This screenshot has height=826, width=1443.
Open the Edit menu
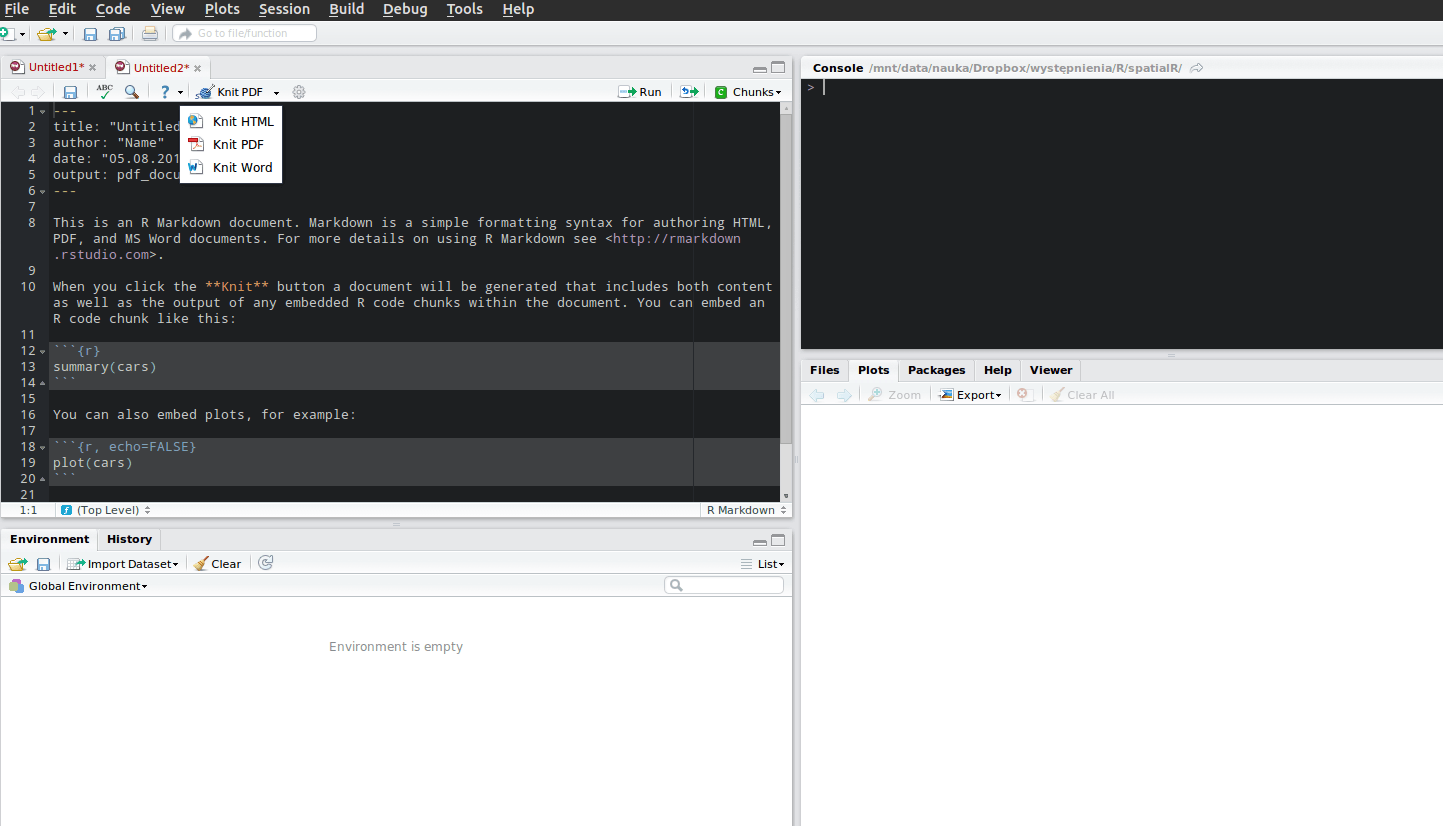(x=62, y=9)
